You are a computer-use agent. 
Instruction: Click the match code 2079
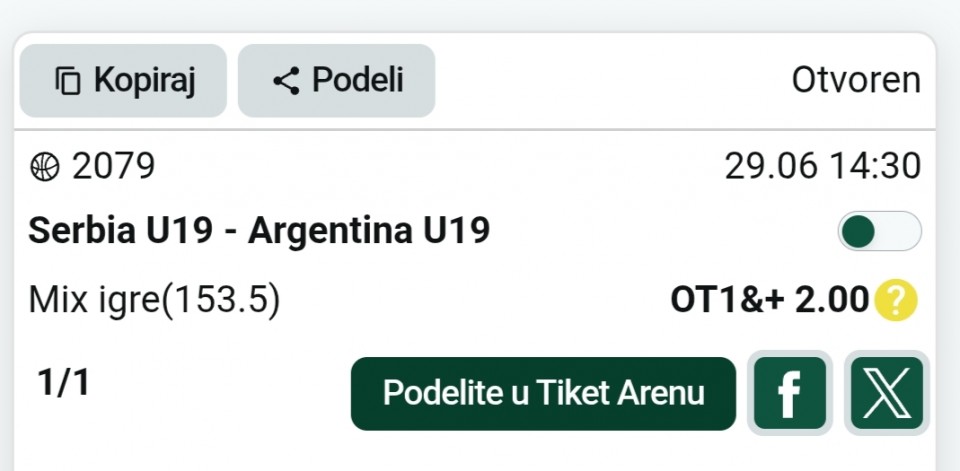pos(113,167)
